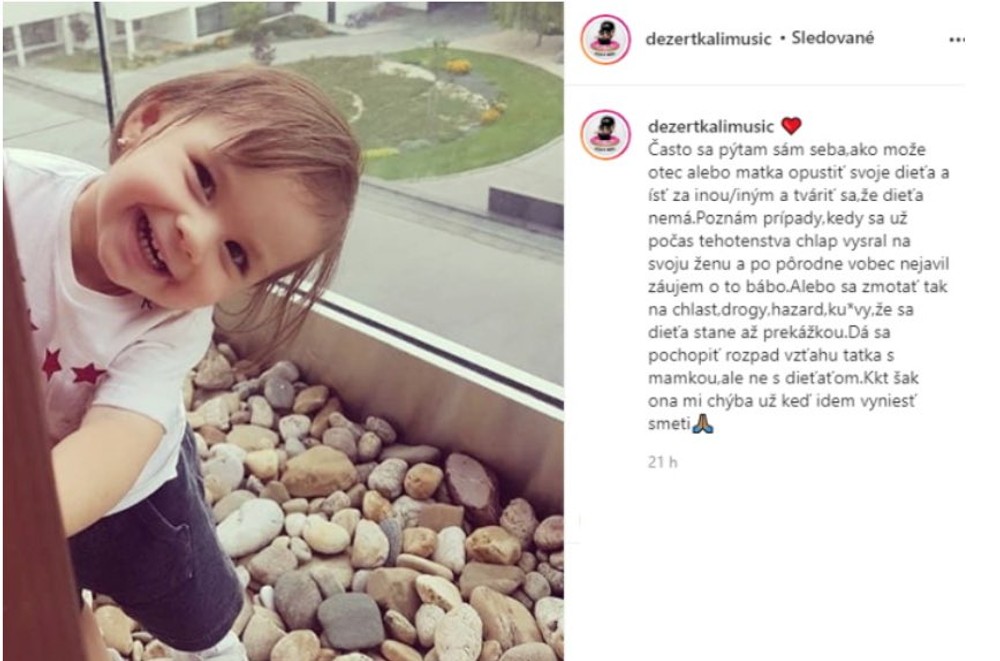Click the red stars on the child's shirt
Screen dimensions: 1000x661
click(x=72, y=369)
